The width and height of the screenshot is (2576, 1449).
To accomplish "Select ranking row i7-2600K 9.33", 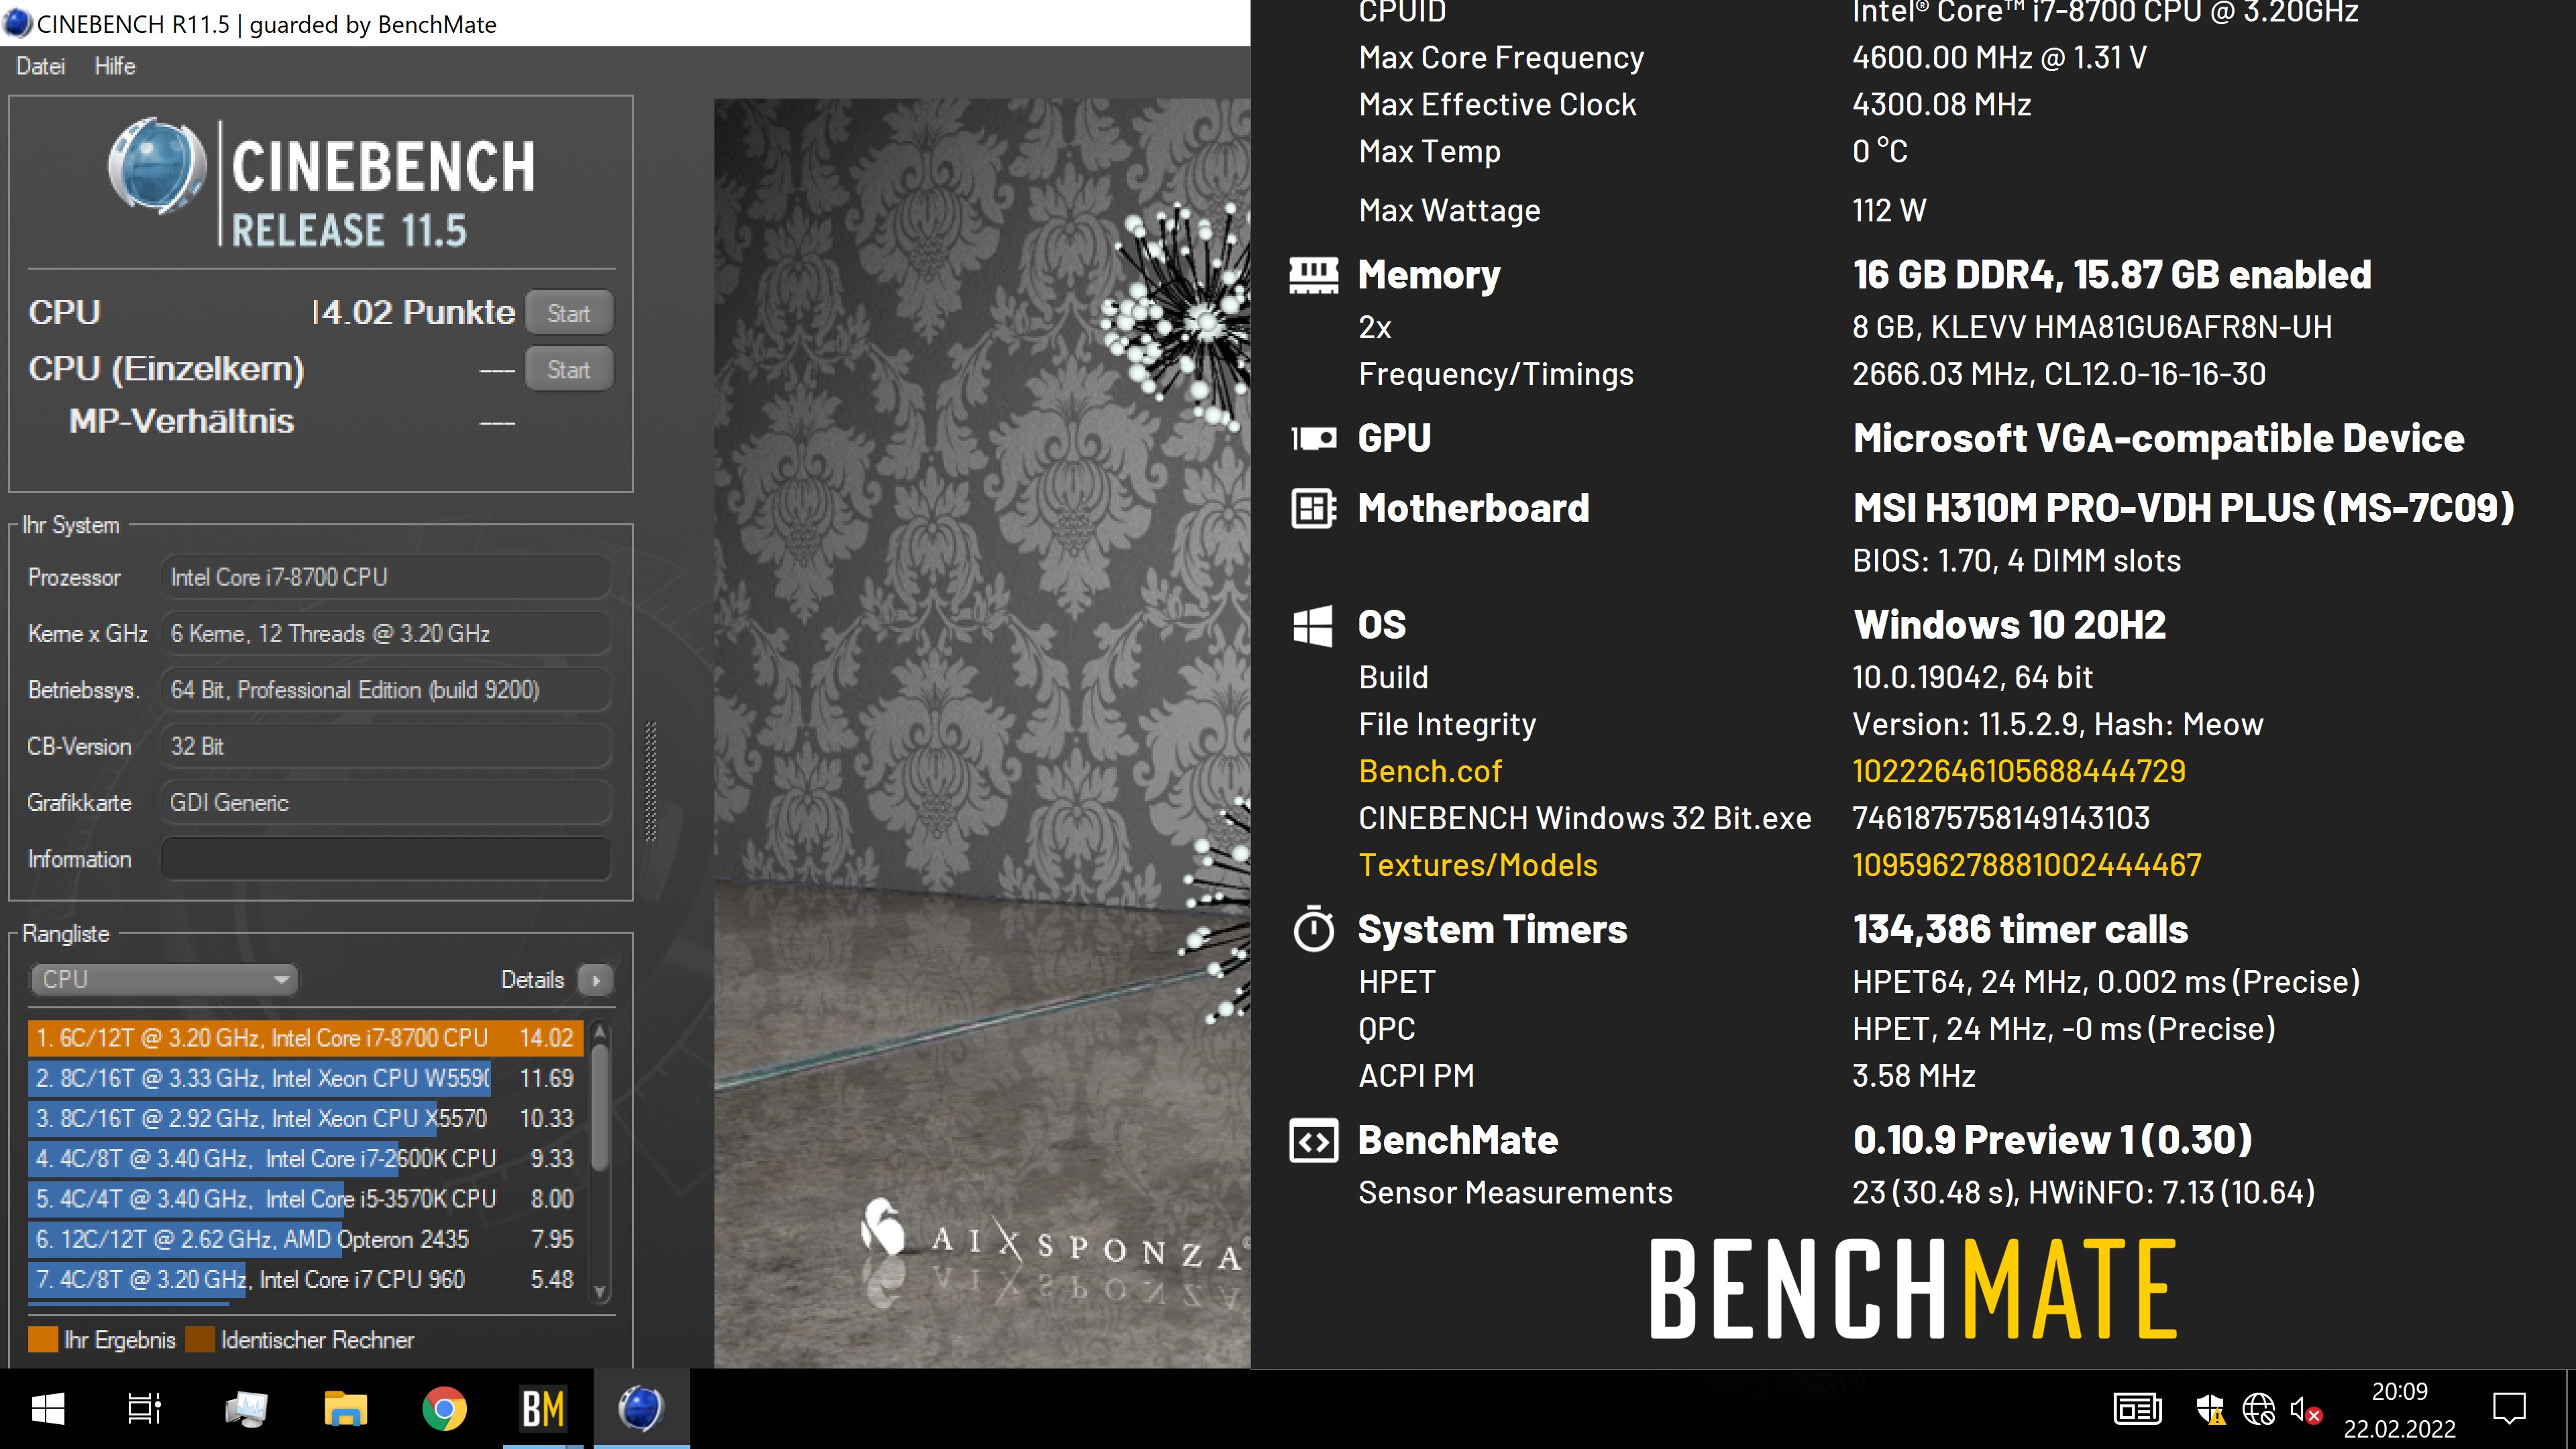I will click(305, 1158).
